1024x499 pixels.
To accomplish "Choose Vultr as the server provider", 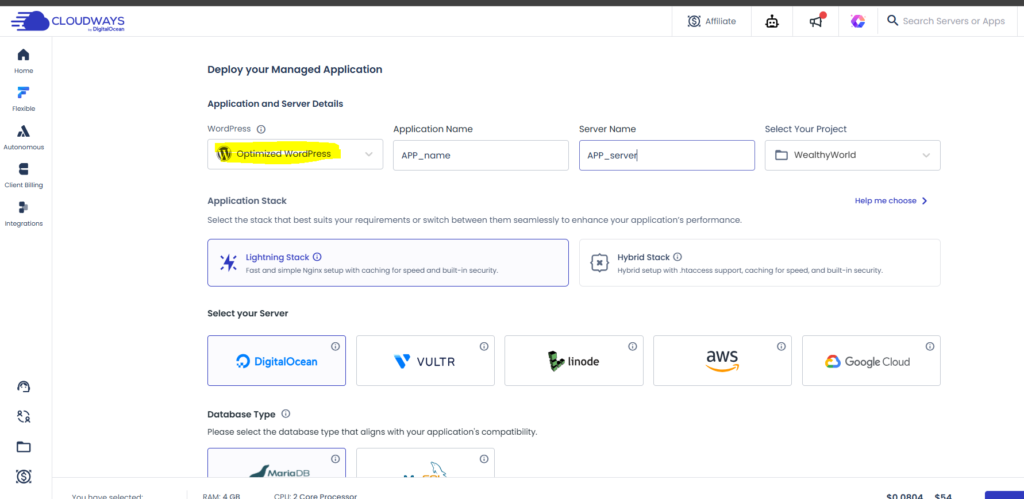I will 424,361.
